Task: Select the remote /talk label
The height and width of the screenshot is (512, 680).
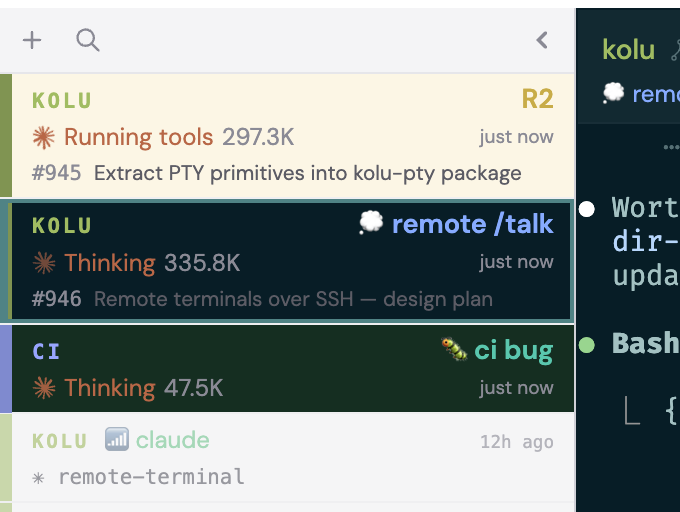Action: coord(472,224)
